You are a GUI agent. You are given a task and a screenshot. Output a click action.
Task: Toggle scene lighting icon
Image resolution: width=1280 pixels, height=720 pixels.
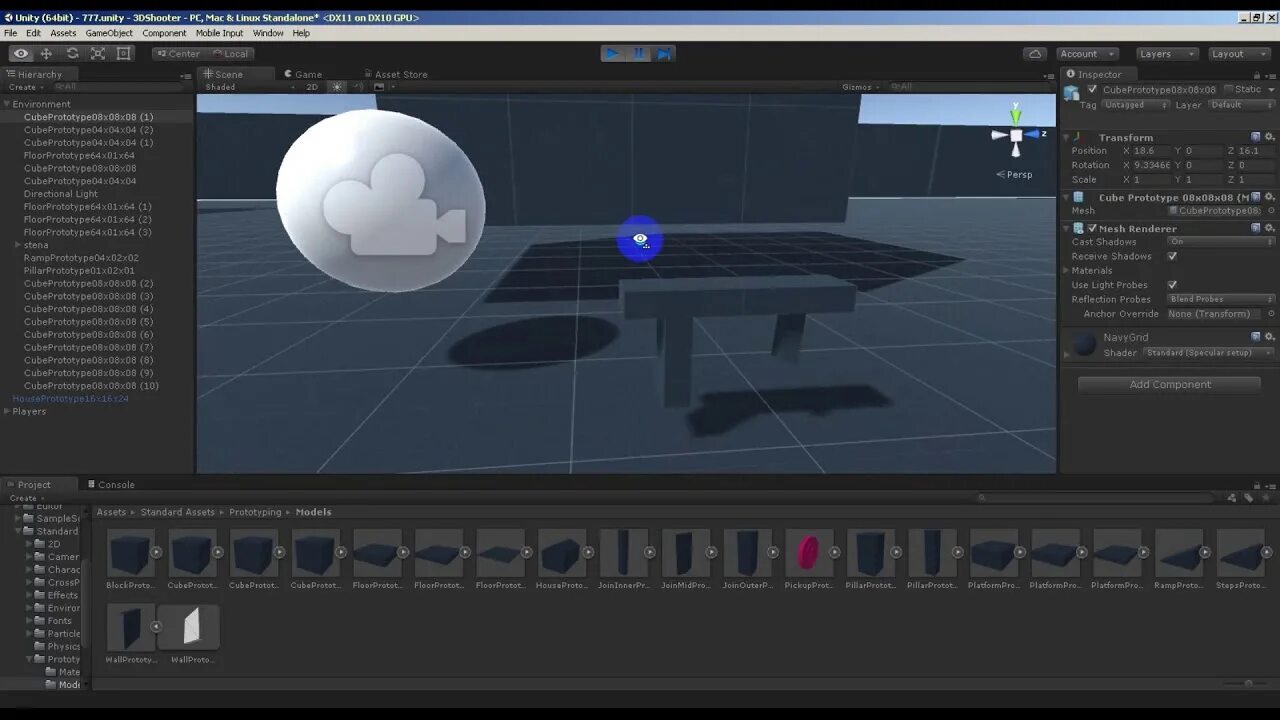(337, 87)
